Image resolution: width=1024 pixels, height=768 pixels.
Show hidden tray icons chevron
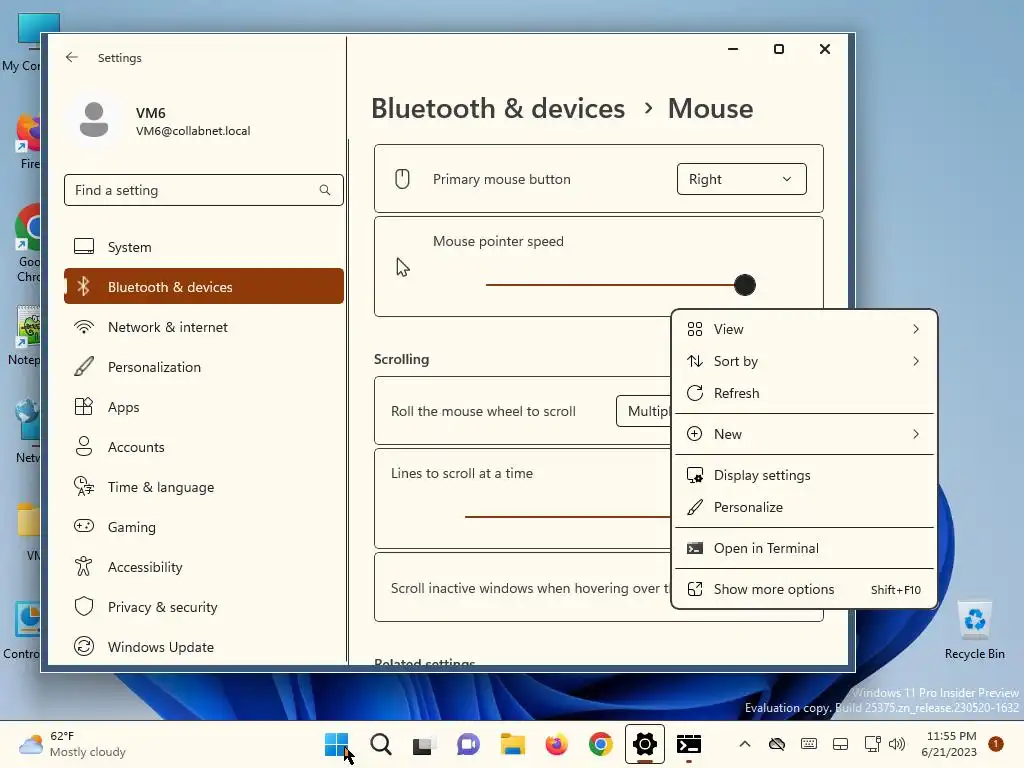[x=744, y=744]
